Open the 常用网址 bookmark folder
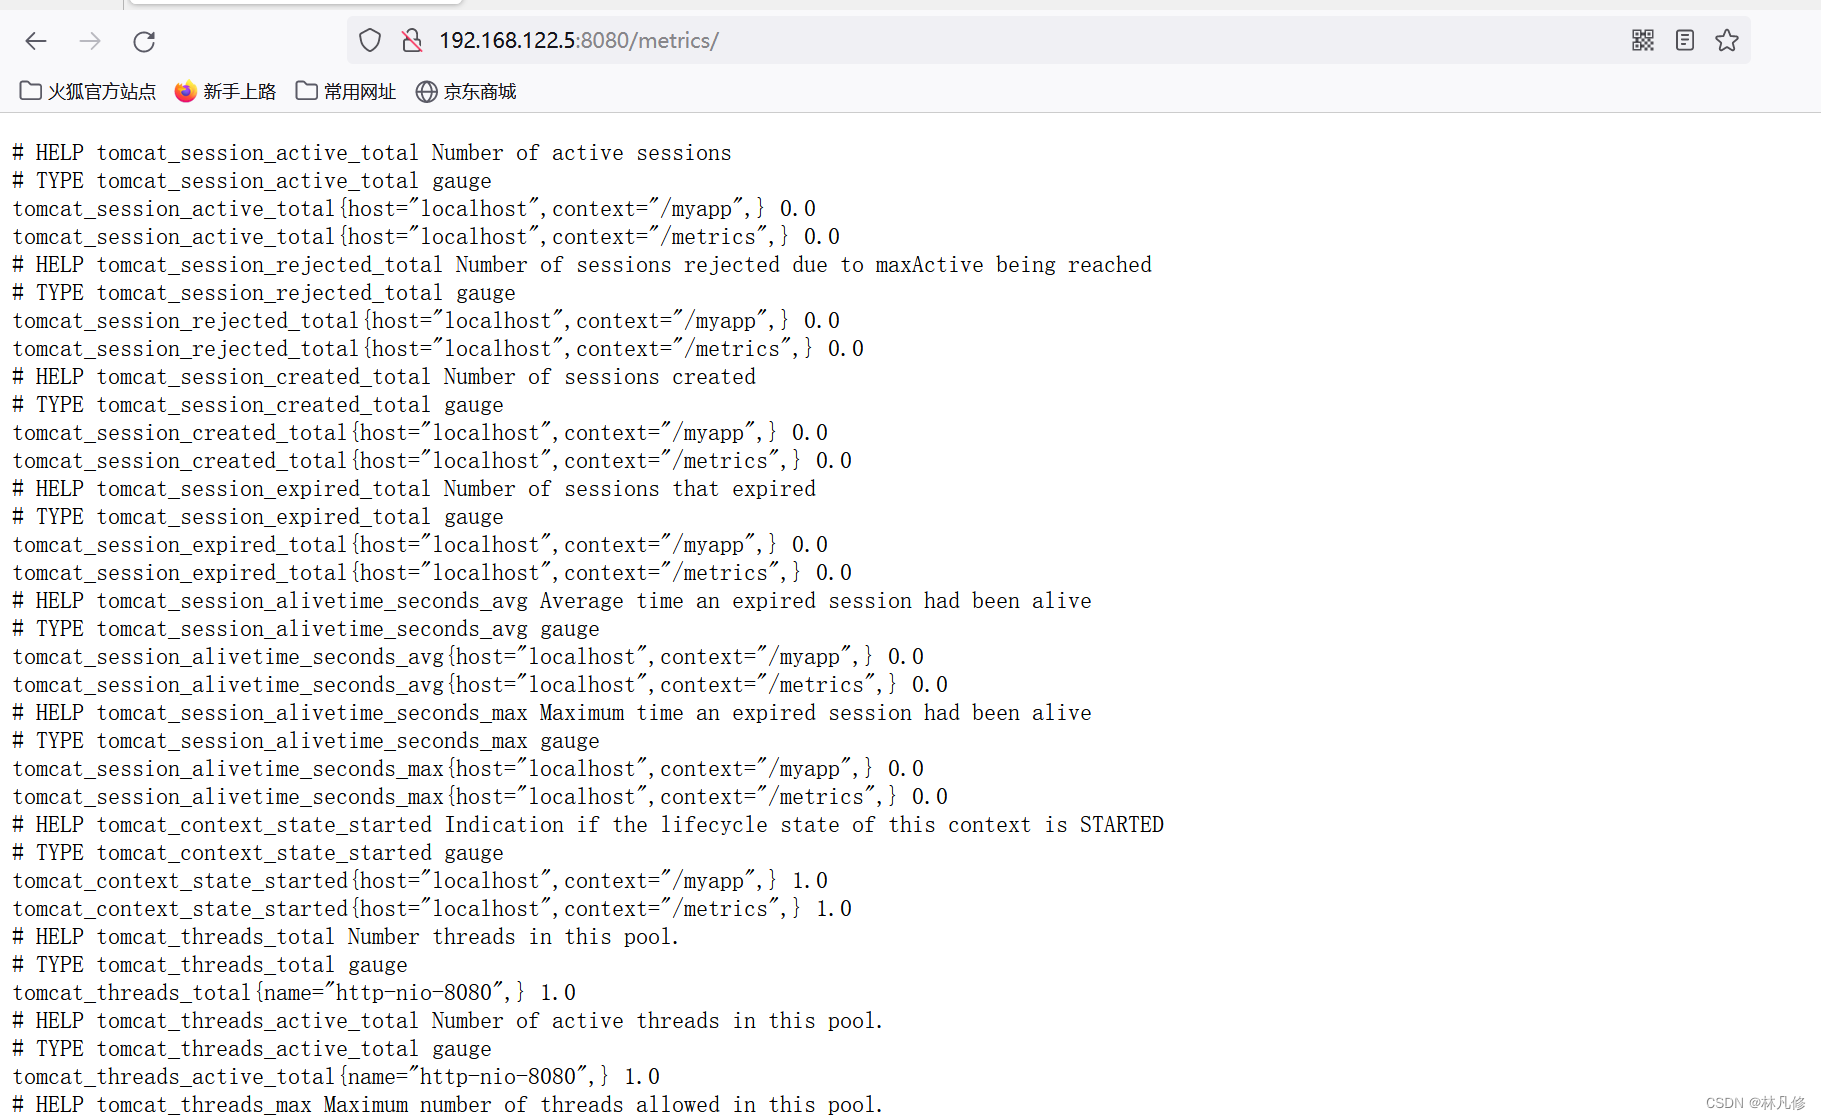 point(346,92)
